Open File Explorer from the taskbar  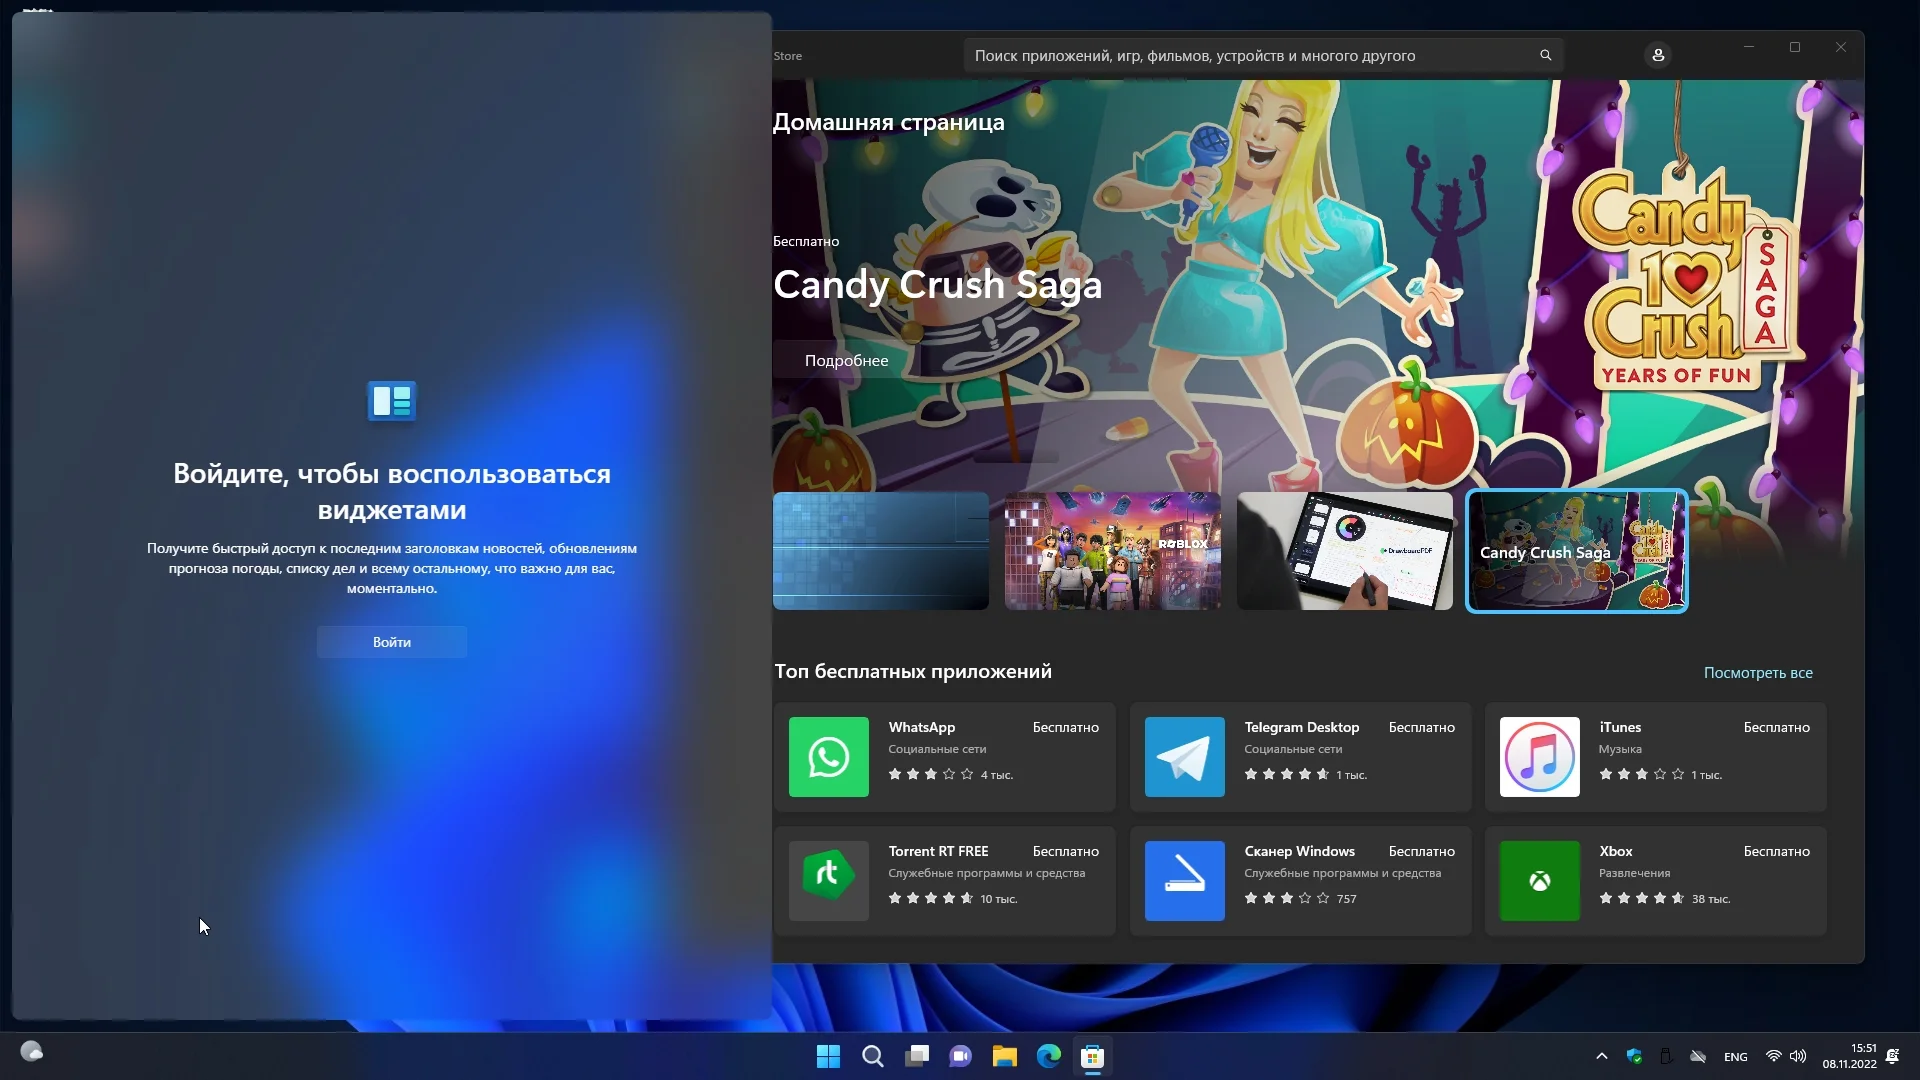[x=1004, y=1056]
